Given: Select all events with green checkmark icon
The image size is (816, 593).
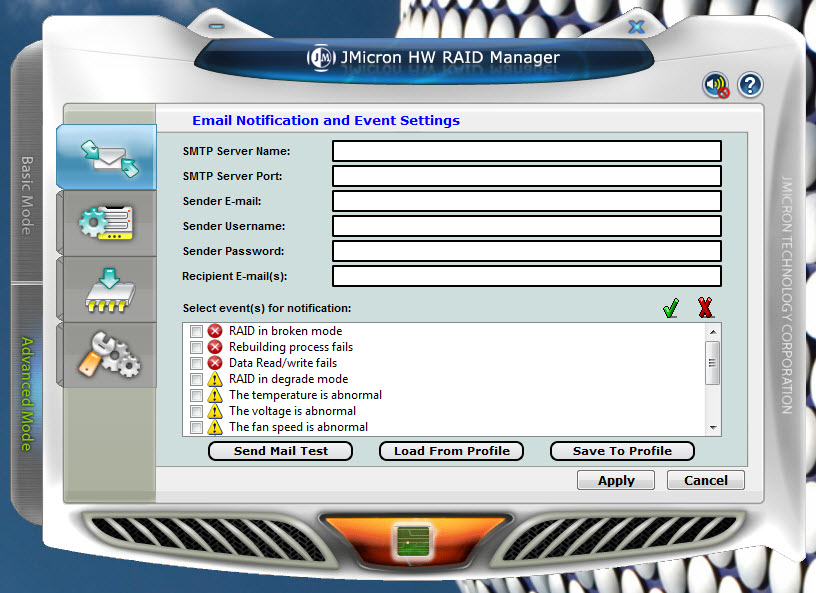Looking at the screenshot, I should [671, 308].
